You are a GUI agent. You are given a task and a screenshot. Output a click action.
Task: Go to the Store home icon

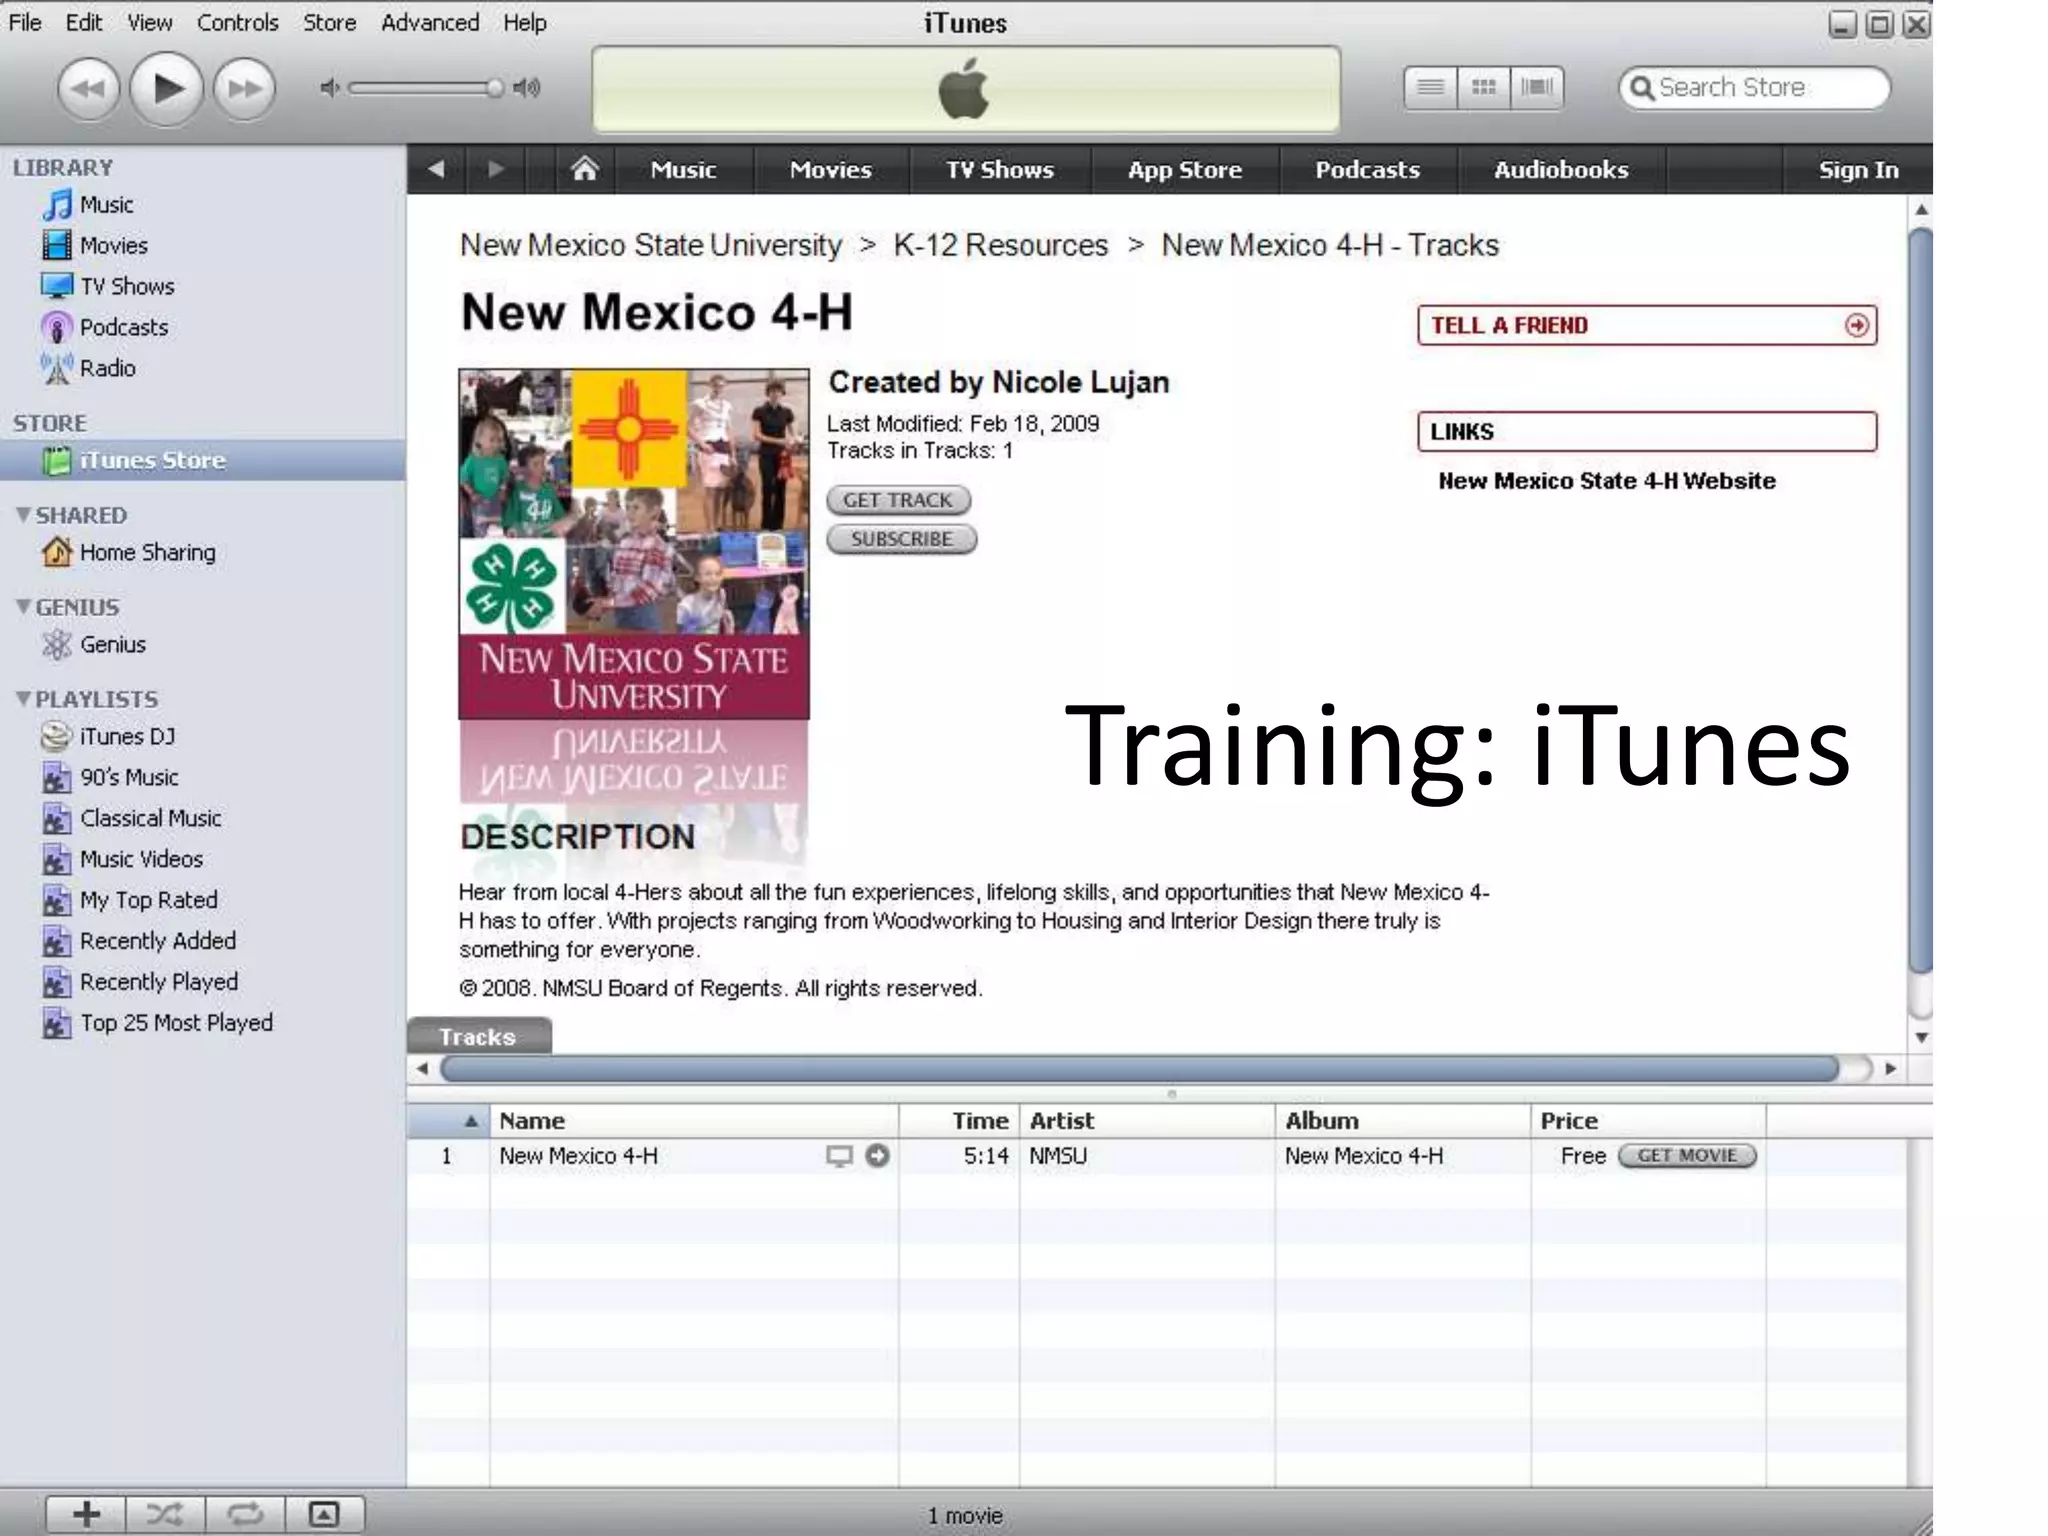584,169
